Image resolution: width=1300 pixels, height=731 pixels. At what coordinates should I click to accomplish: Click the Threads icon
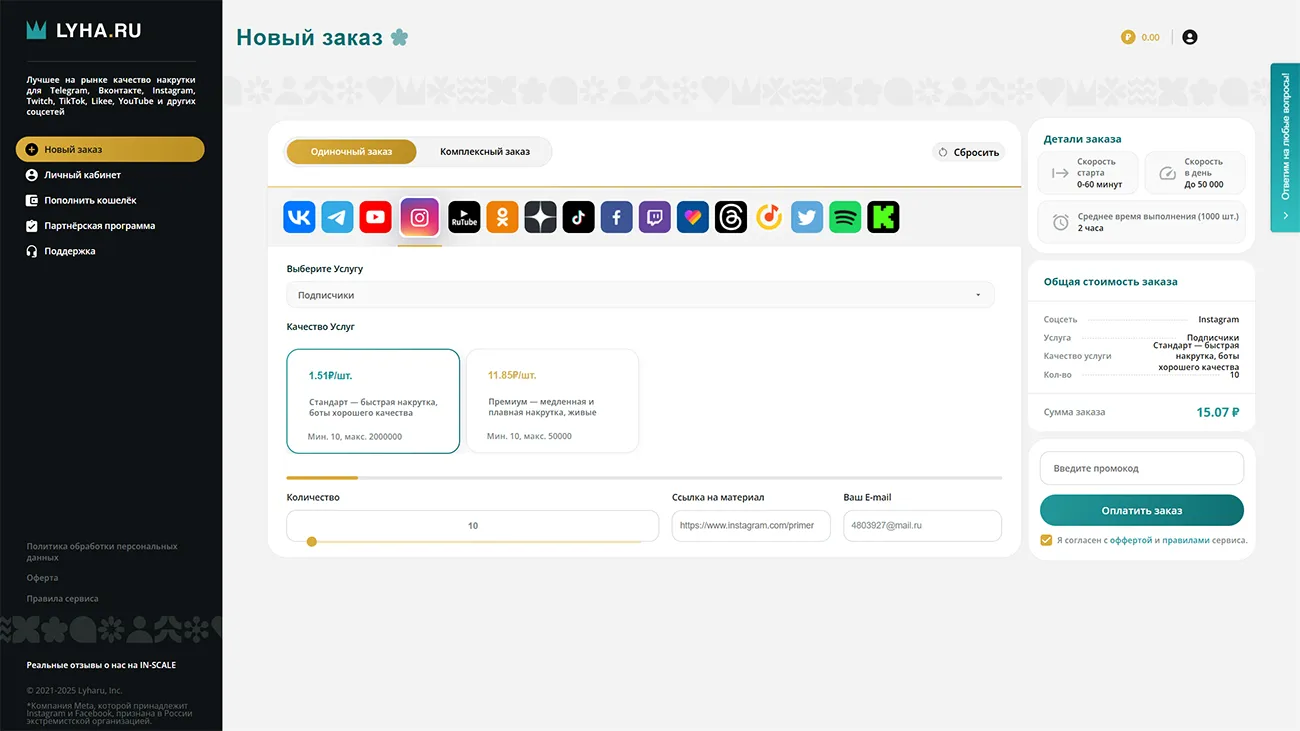click(731, 217)
